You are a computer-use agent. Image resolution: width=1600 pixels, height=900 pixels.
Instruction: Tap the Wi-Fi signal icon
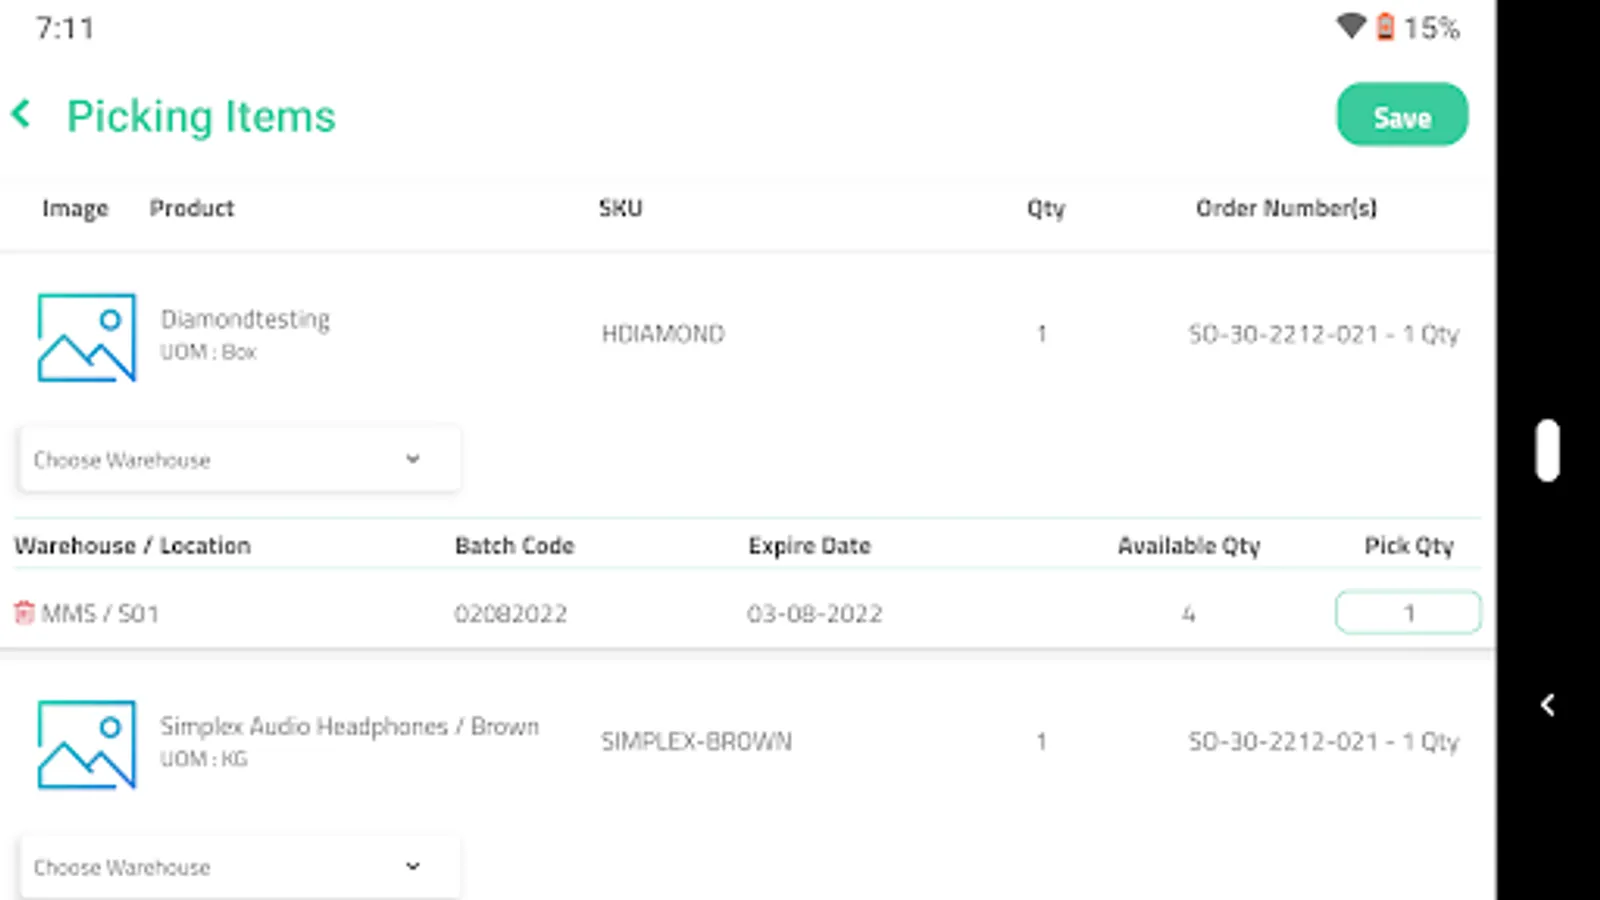1350,27
